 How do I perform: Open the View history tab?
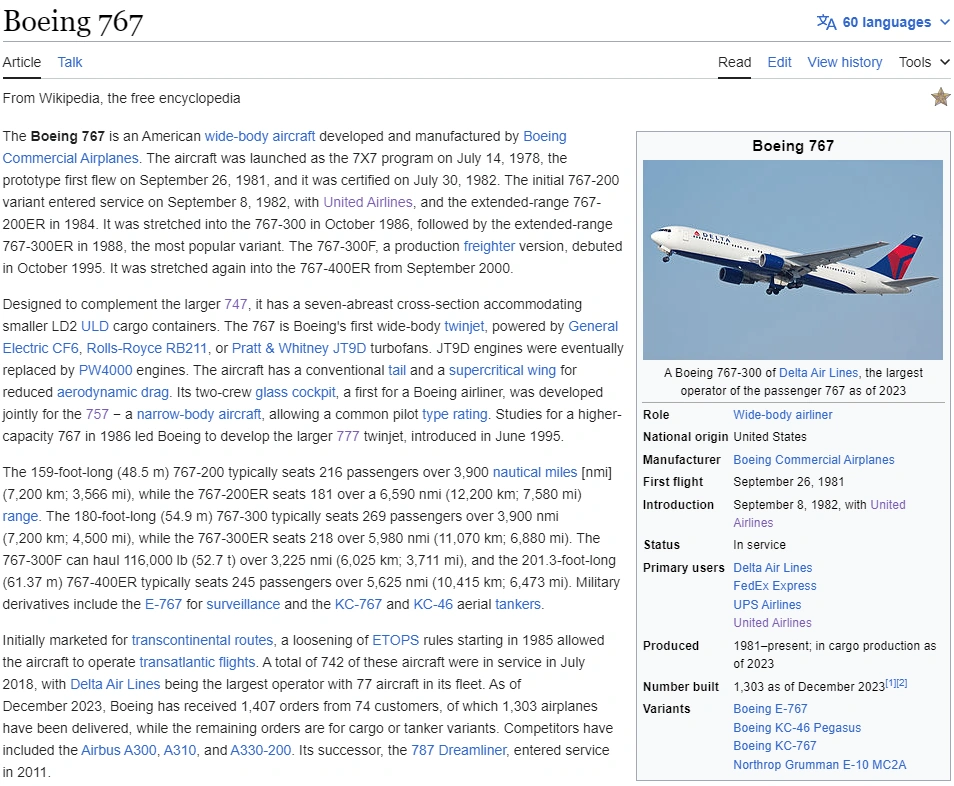pos(844,62)
